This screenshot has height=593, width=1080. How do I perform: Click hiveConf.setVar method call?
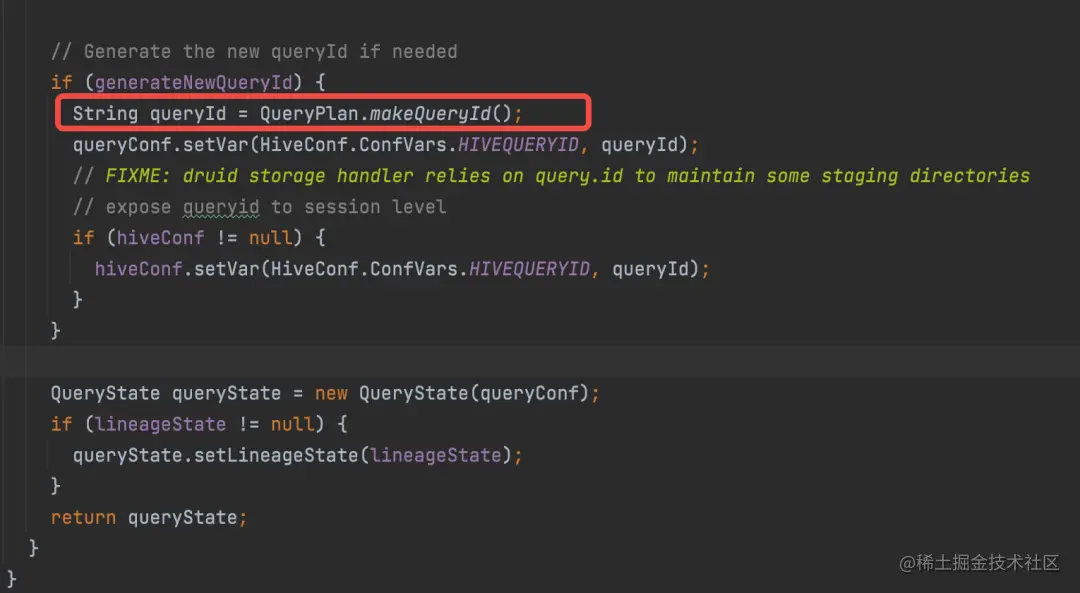tap(177, 269)
